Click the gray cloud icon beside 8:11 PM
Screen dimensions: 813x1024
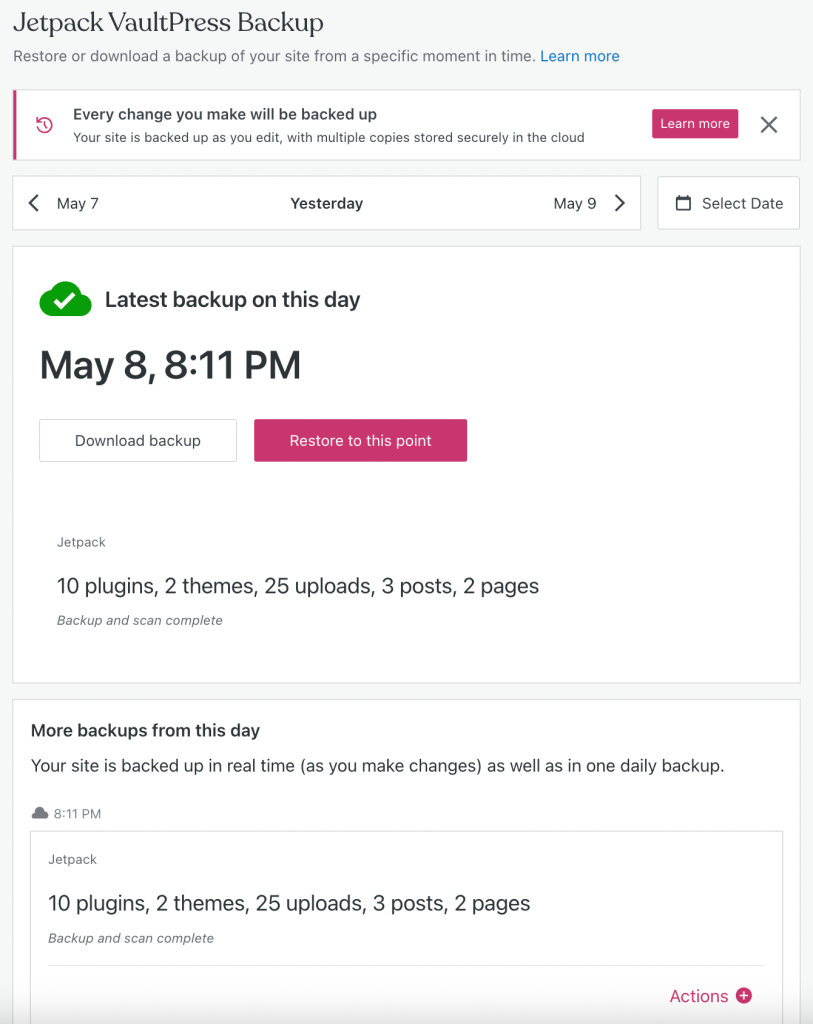pos(40,813)
